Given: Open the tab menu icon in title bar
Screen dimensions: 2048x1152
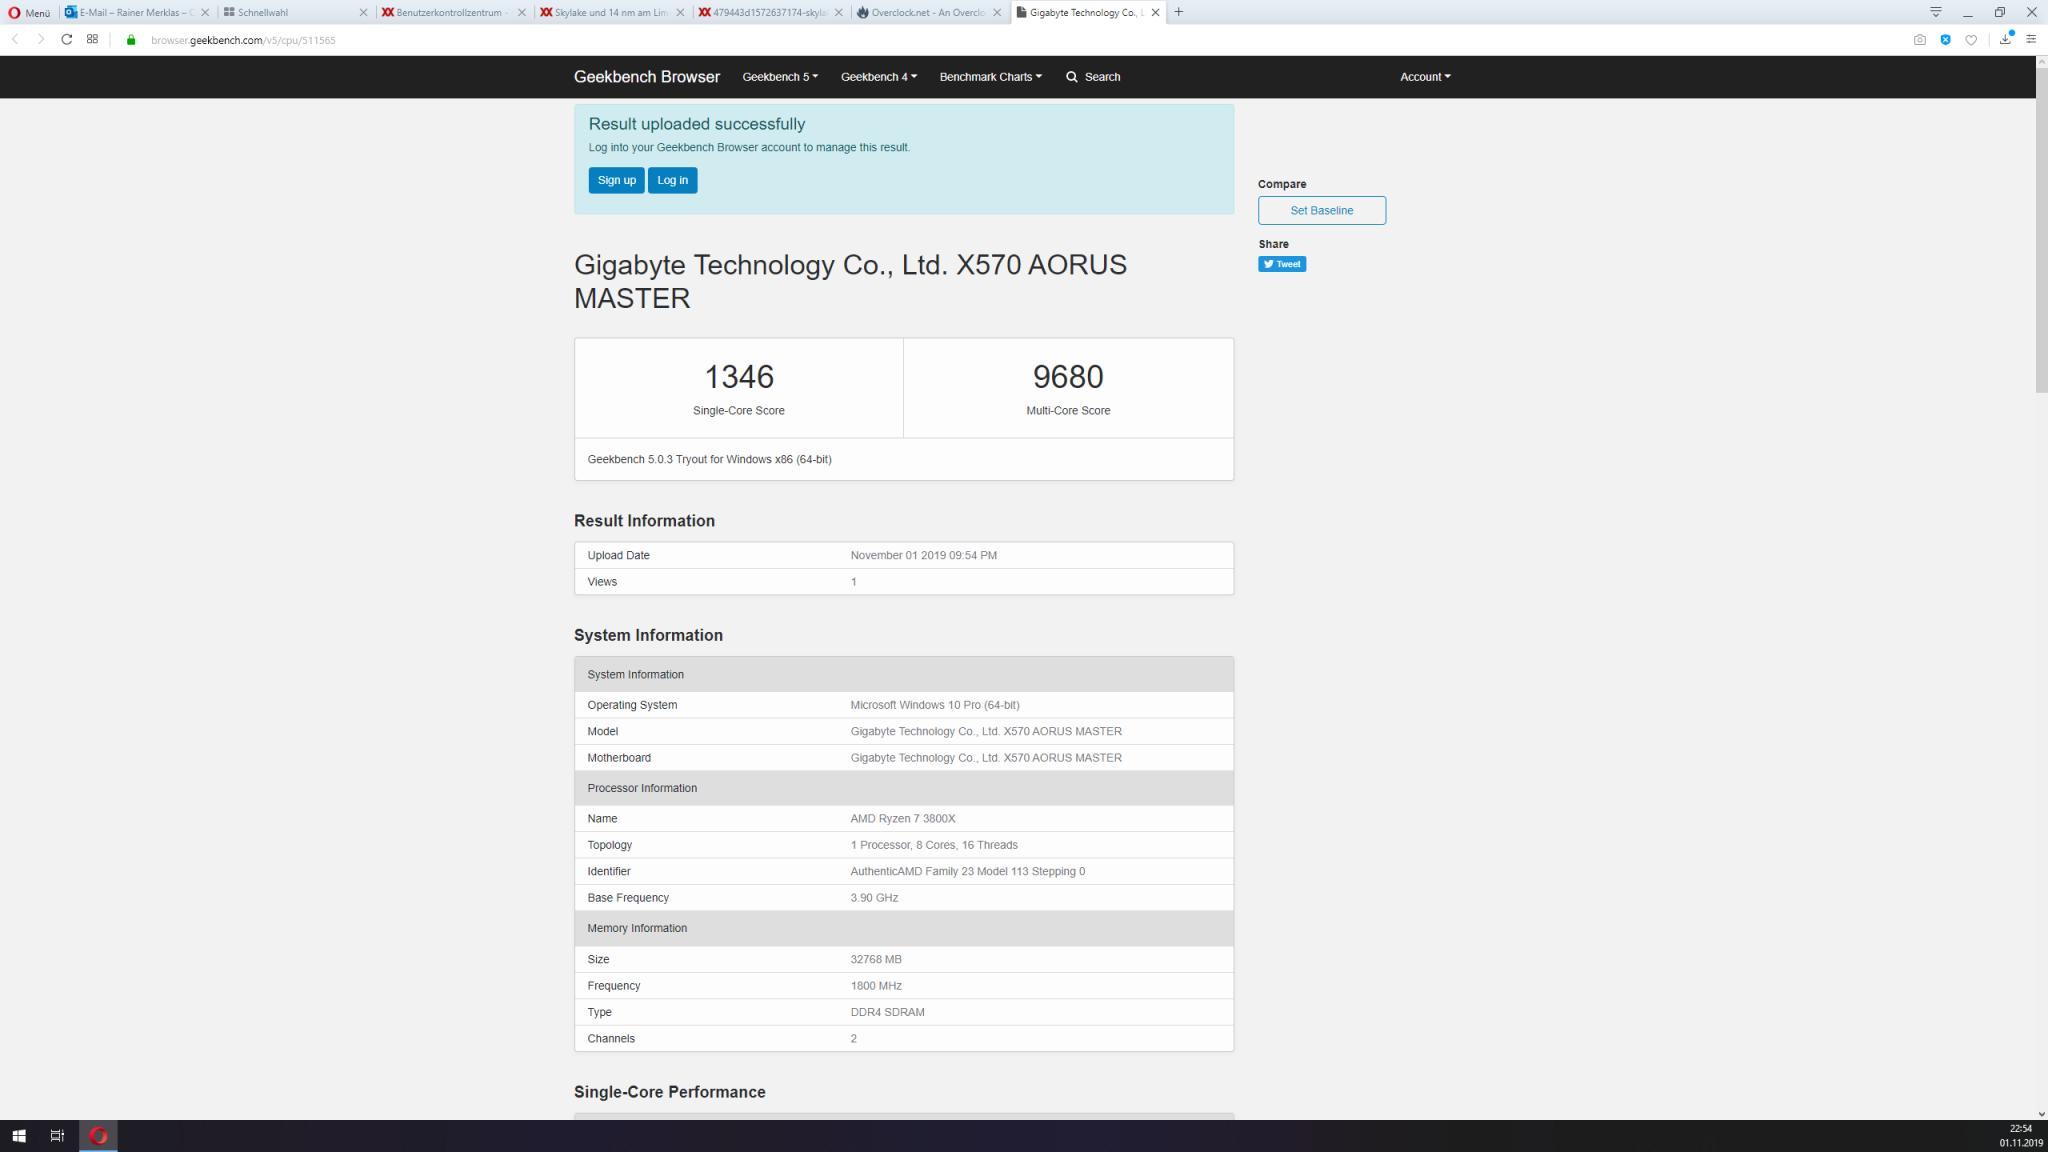Looking at the screenshot, I should click(x=1936, y=12).
